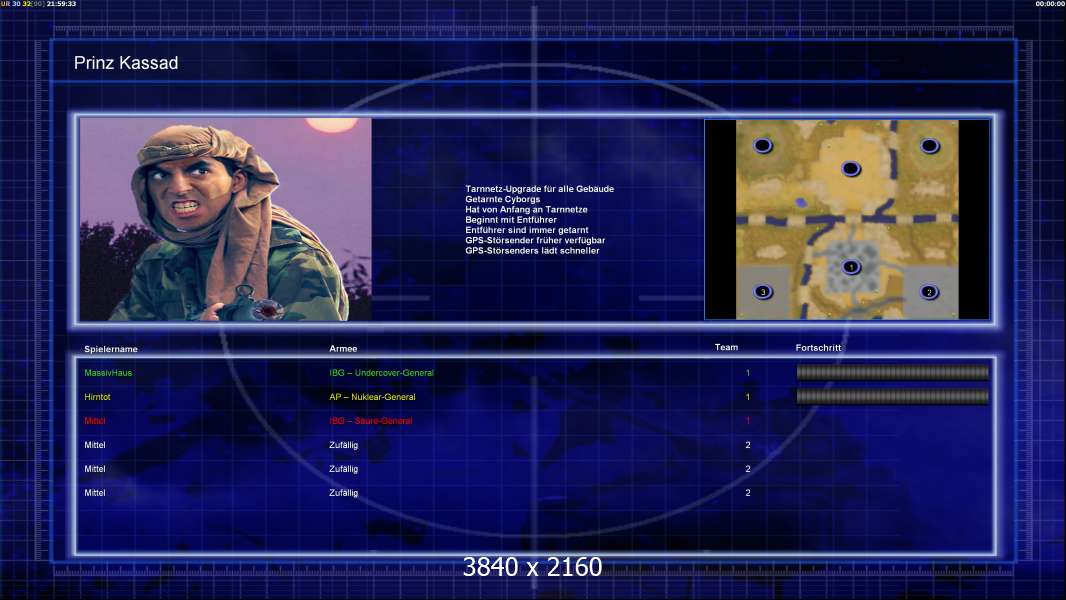The width and height of the screenshot is (1066, 600).
Task: Click the Prinz Kassad general portrait
Action: 226,219
